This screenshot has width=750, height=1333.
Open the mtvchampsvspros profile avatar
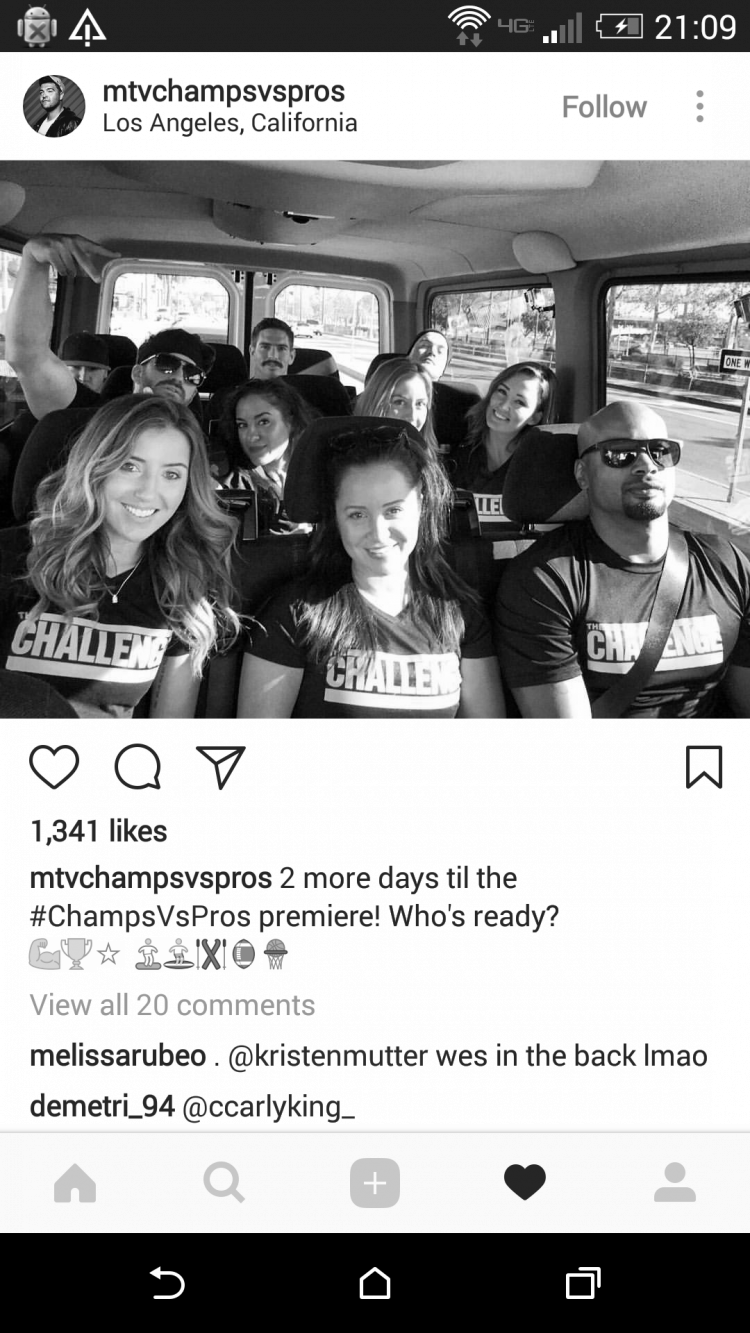click(x=54, y=106)
